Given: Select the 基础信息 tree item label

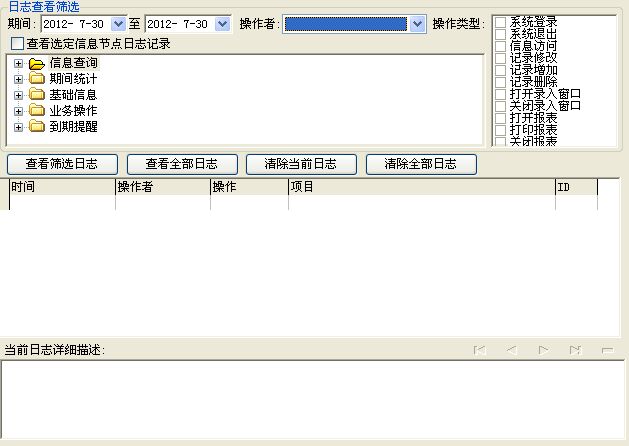Looking at the screenshot, I should point(73,95).
